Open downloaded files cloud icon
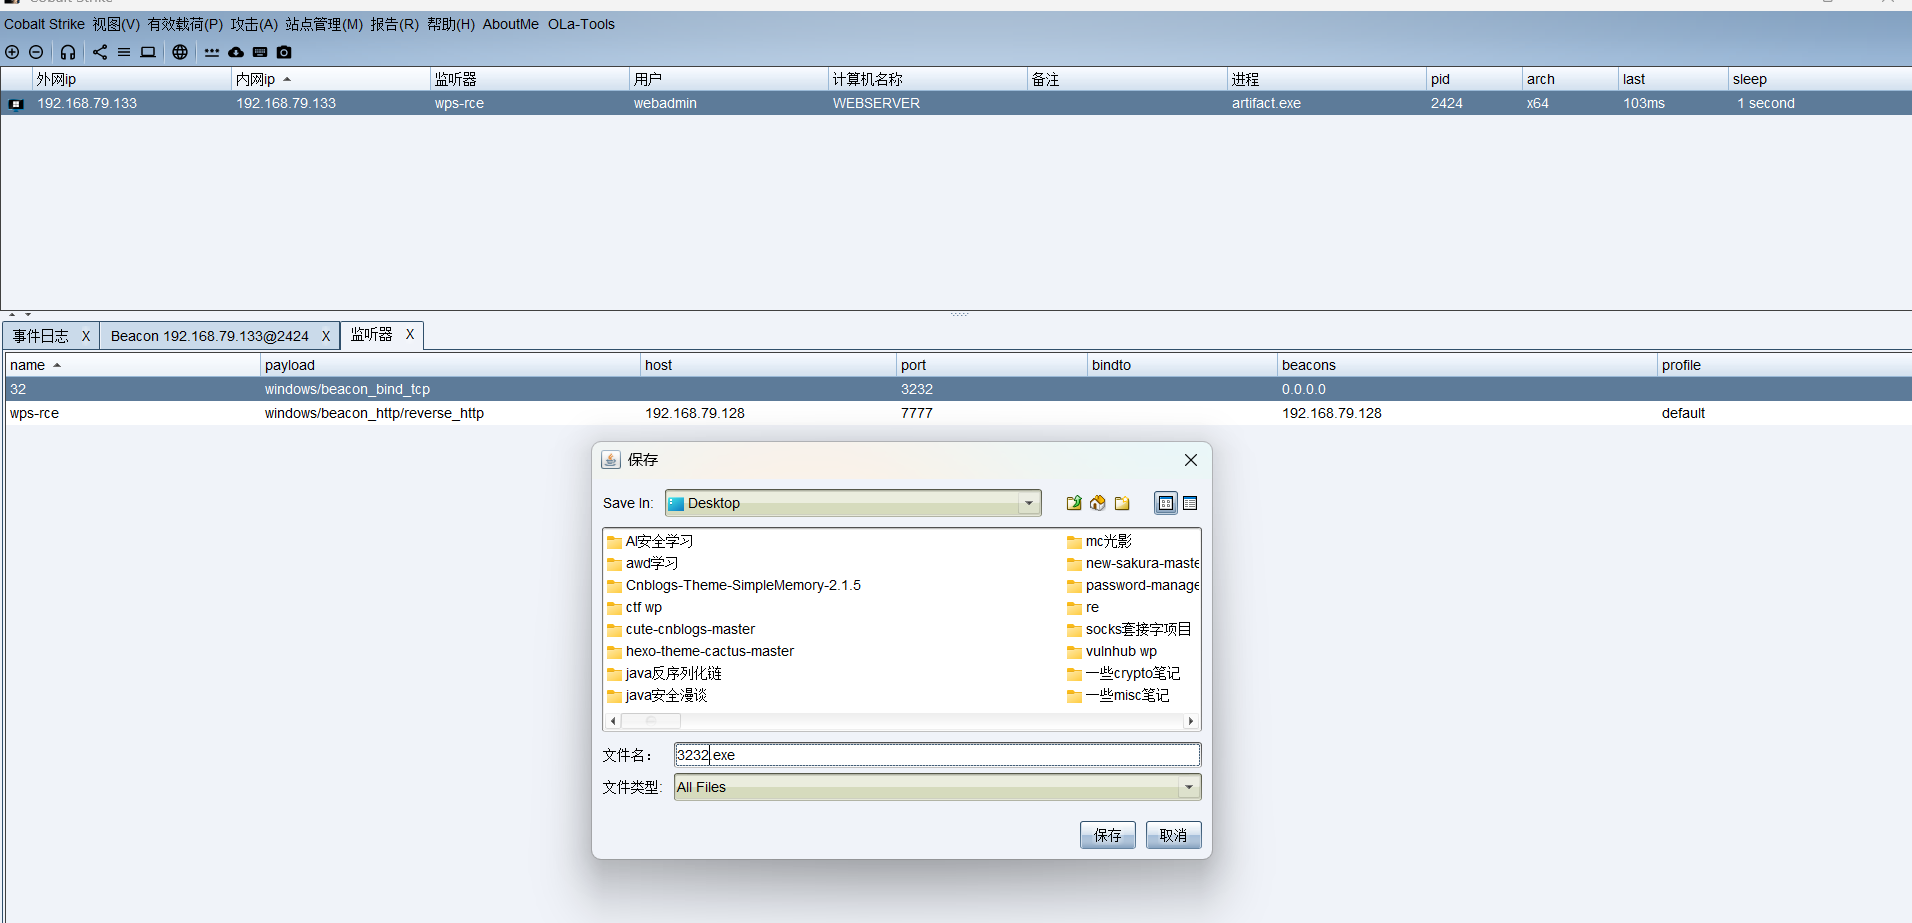 coord(236,52)
